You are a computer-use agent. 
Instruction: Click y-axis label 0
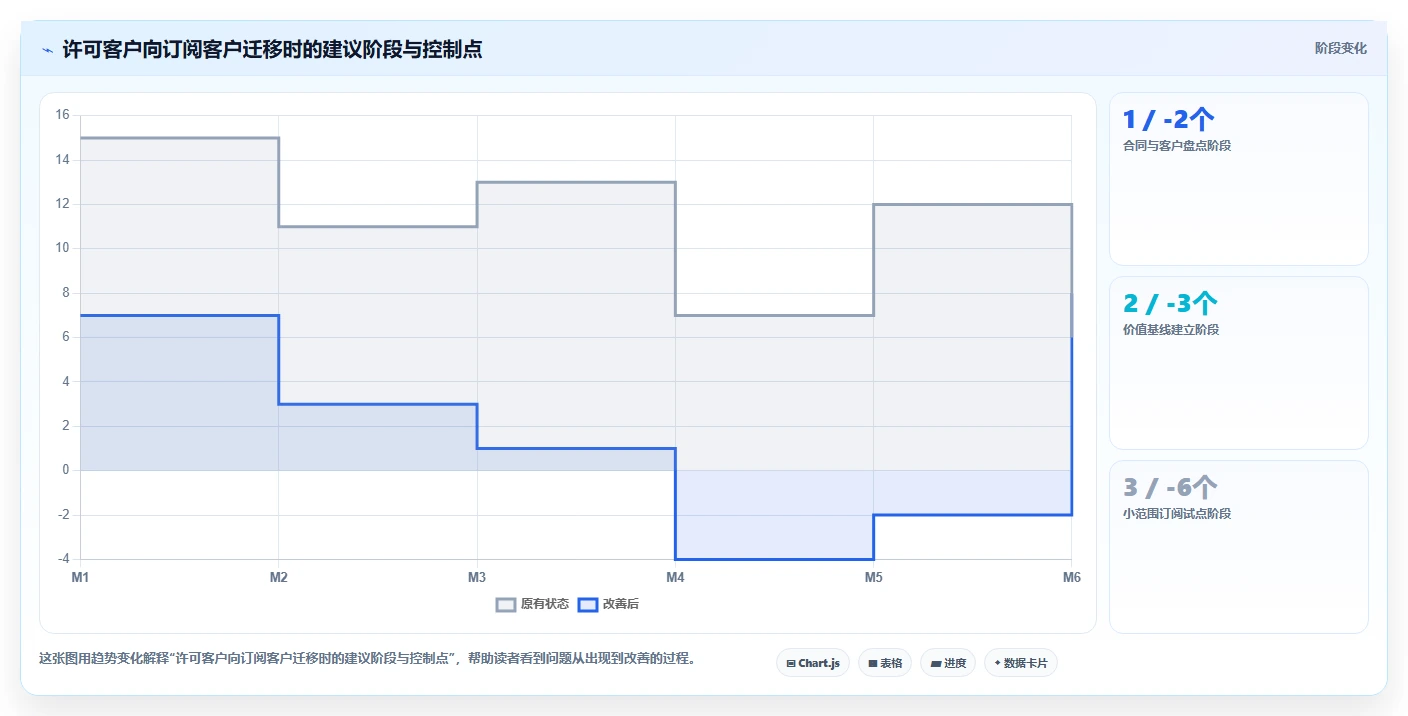coord(66,470)
